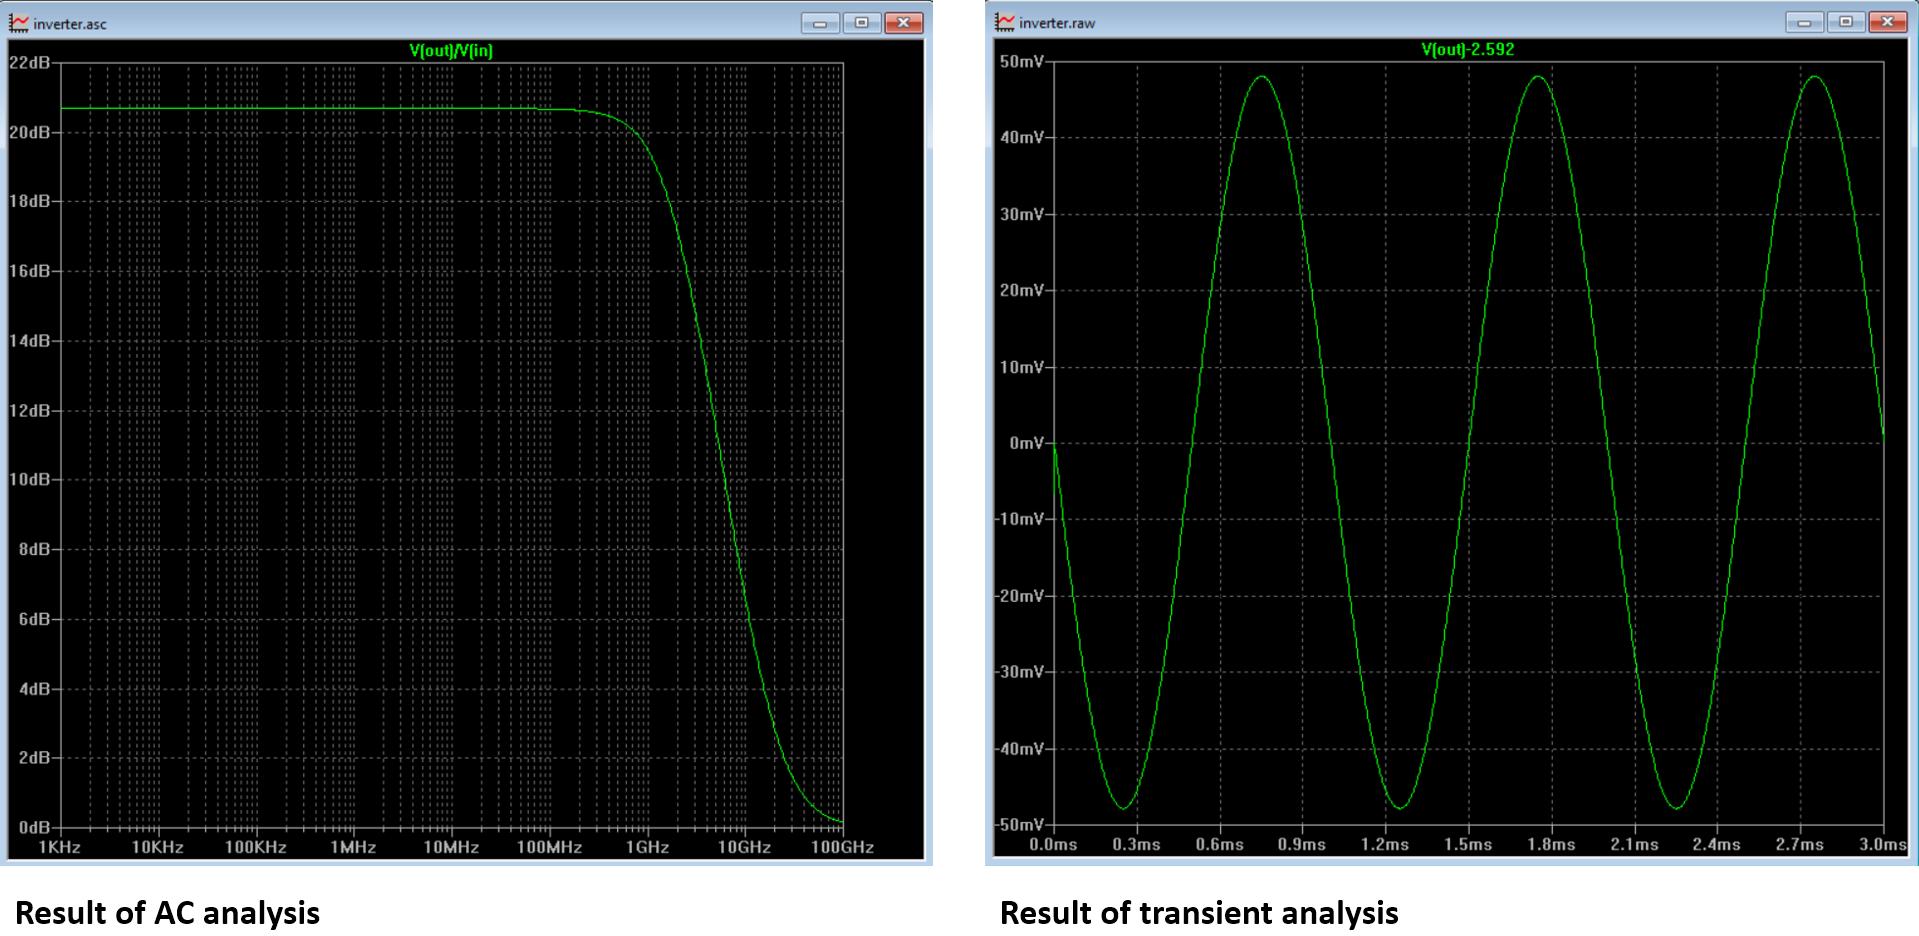Click the 2dB axis label
This screenshot has height=936, width=1919.
[35, 757]
